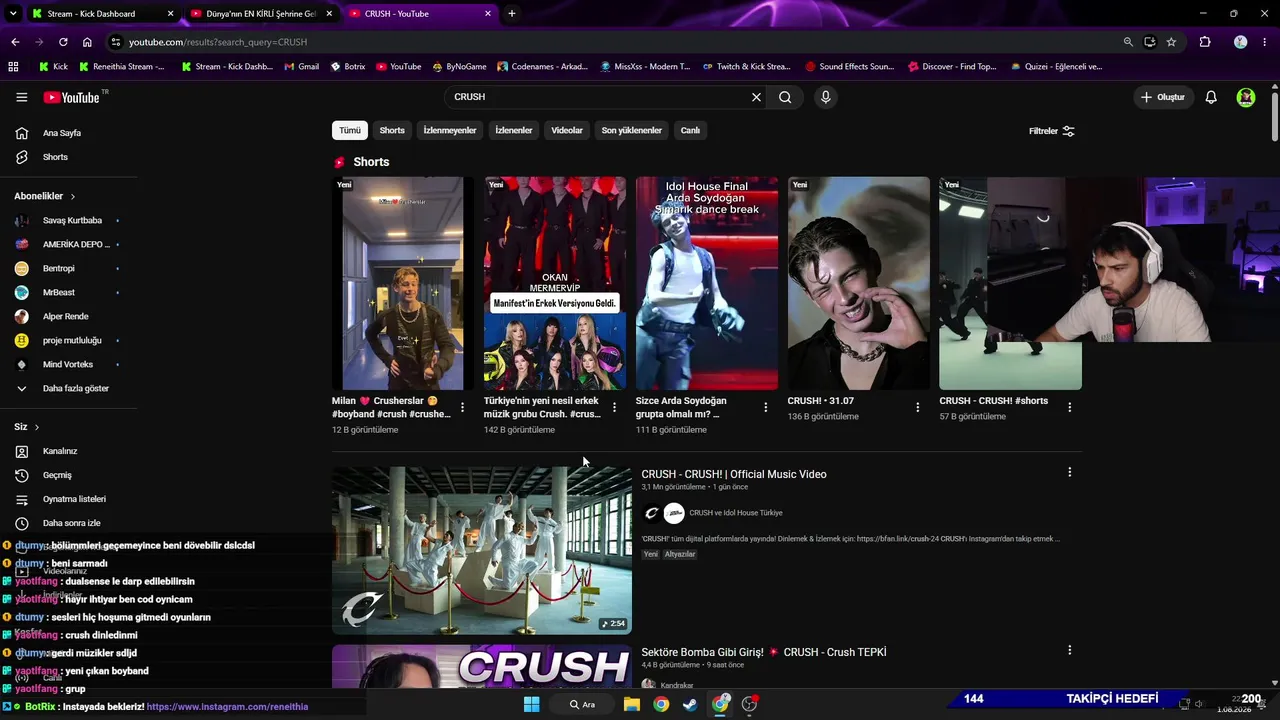Image resolution: width=1280 pixels, height=720 pixels.
Task: Select the Videolar filter chip
Action: [x=567, y=130]
